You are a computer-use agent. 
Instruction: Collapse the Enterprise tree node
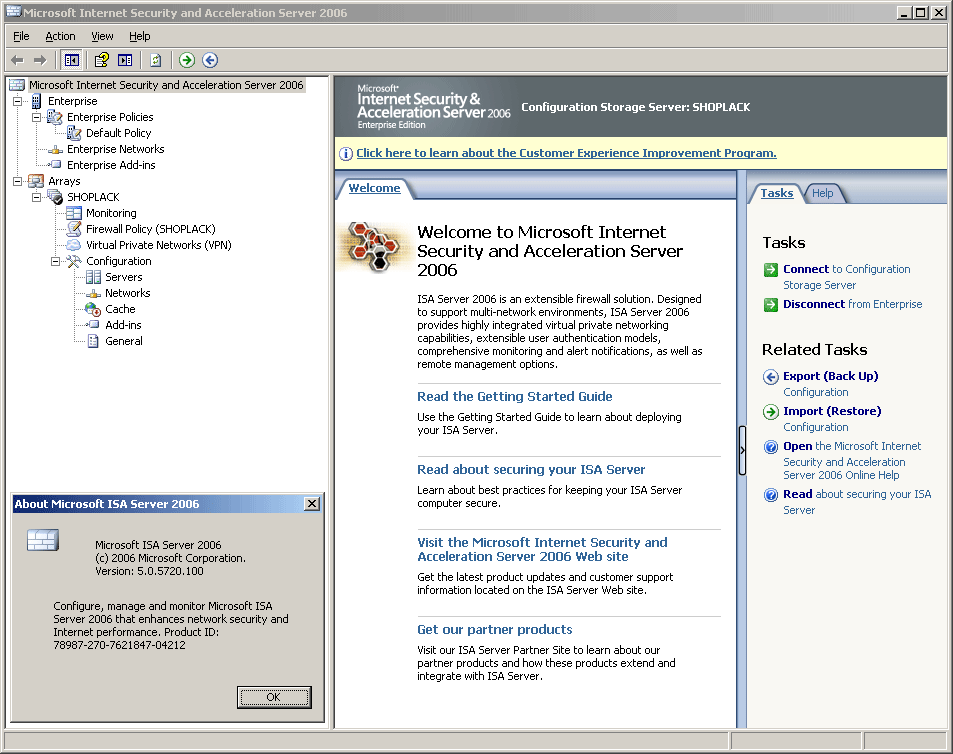[x=18, y=101]
